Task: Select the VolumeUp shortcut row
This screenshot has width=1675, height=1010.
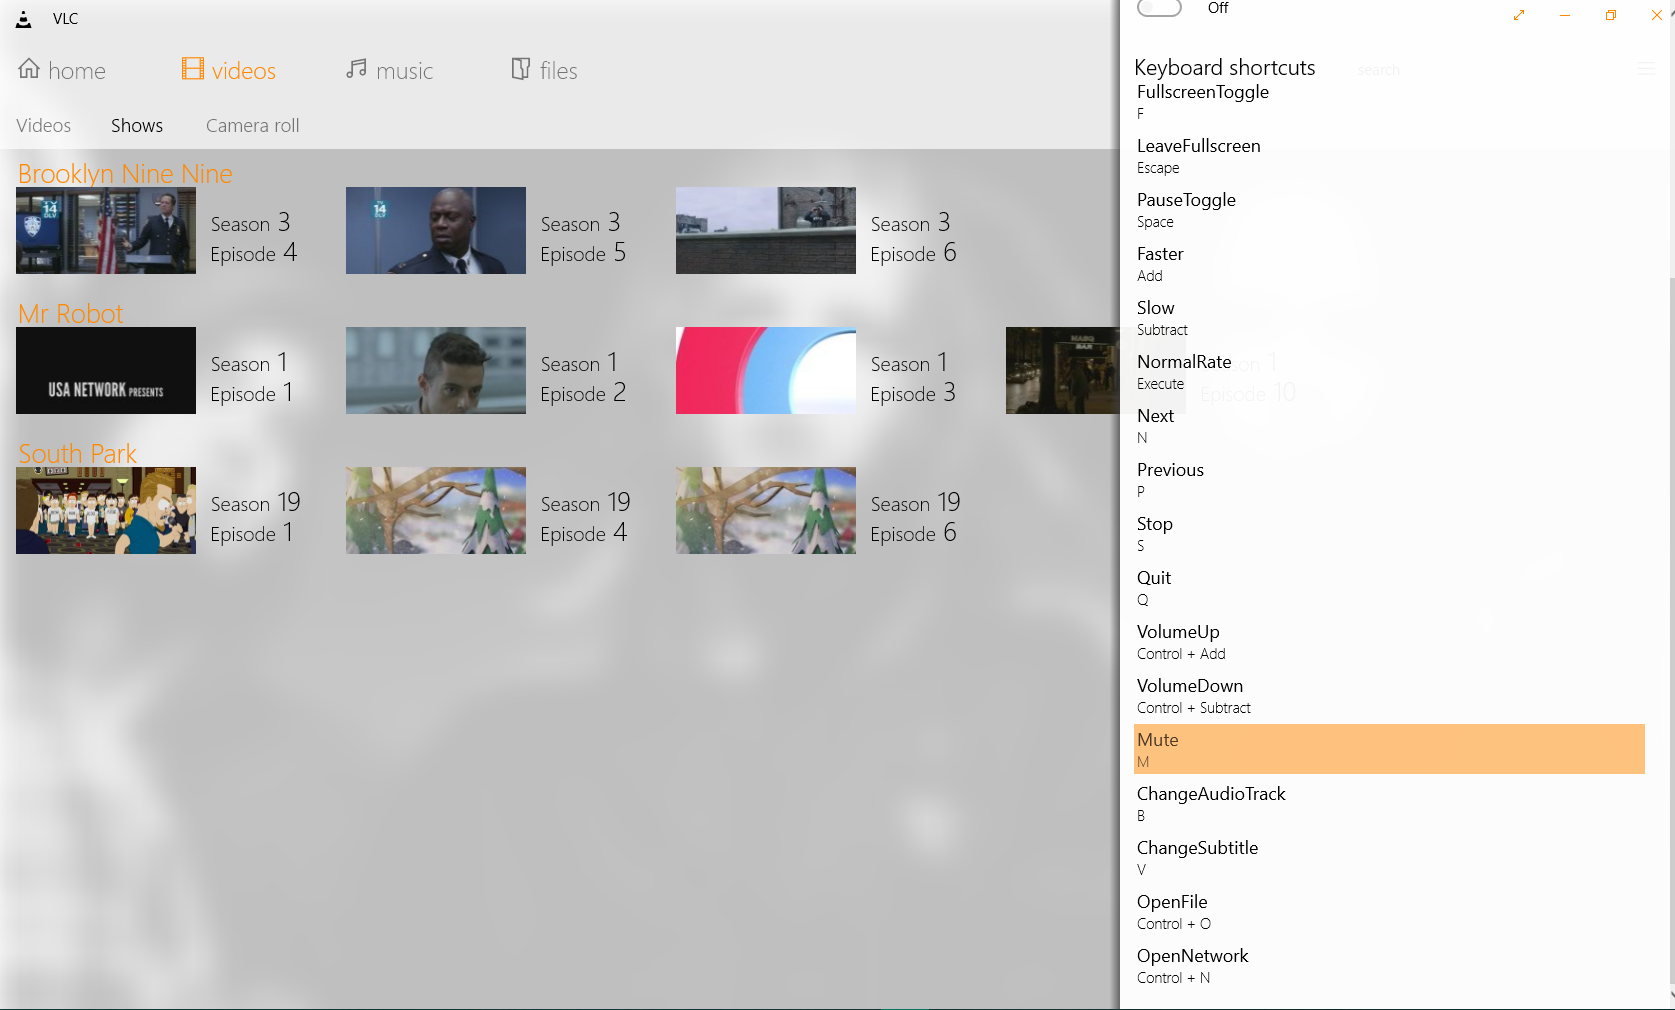Action: coord(1389,641)
